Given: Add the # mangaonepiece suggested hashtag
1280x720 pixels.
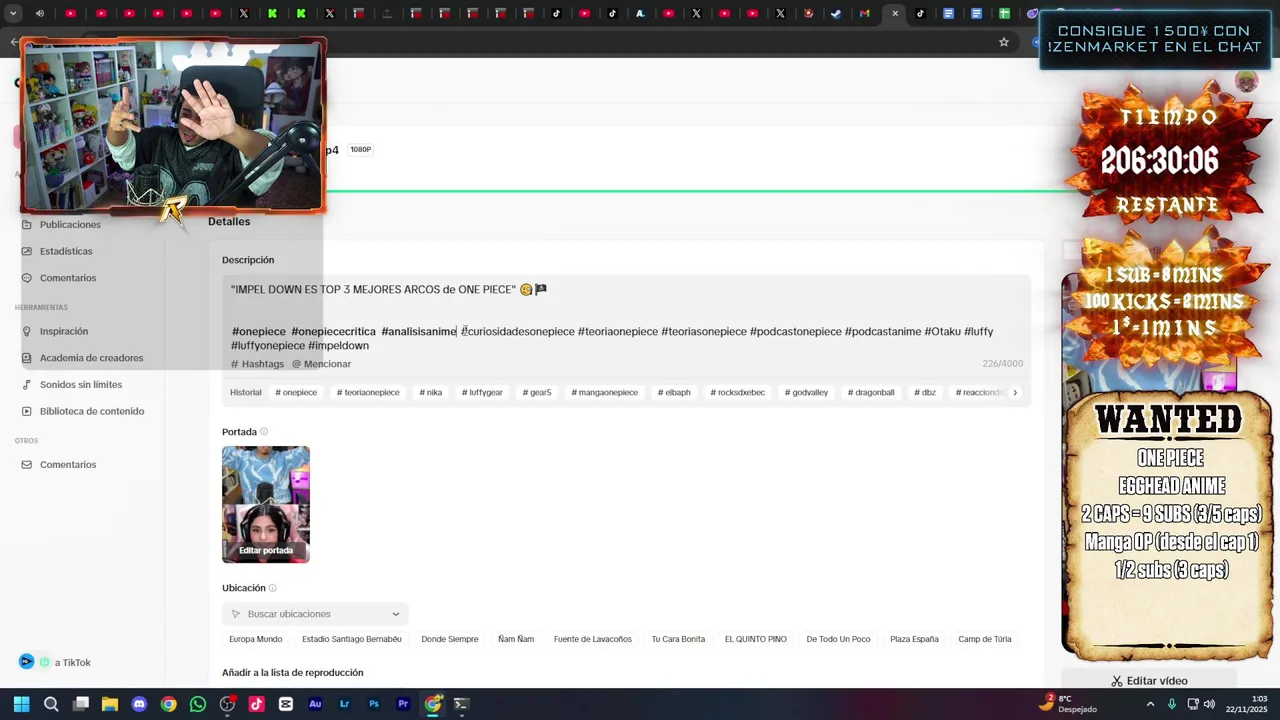Looking at the screenshot, I should (x=604, y=392).
